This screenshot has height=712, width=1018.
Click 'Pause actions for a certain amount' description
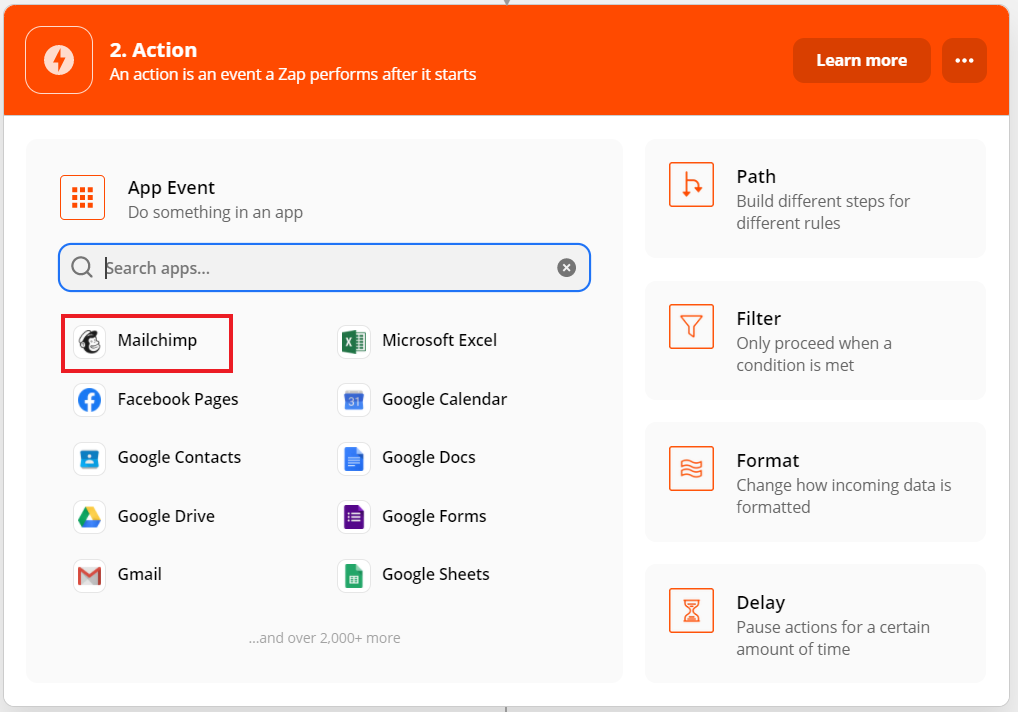[x=833, y=639]
